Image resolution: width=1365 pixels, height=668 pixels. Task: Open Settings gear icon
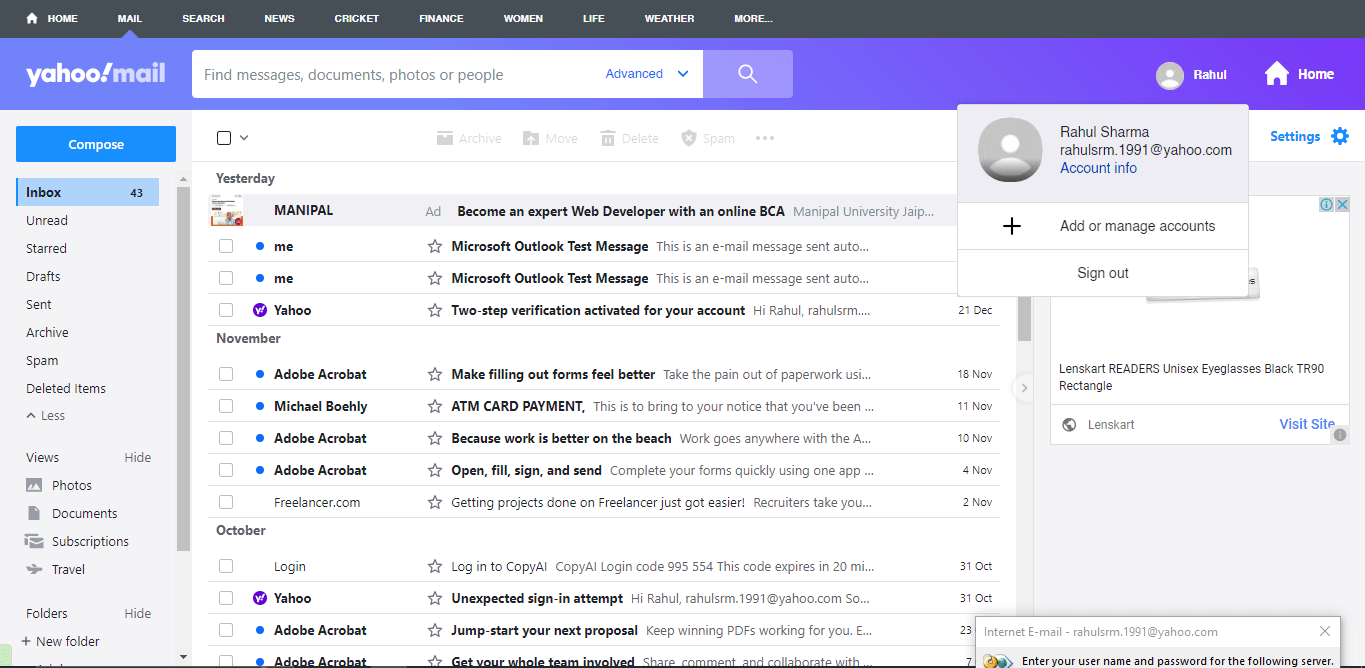[x=1340, y=136]
